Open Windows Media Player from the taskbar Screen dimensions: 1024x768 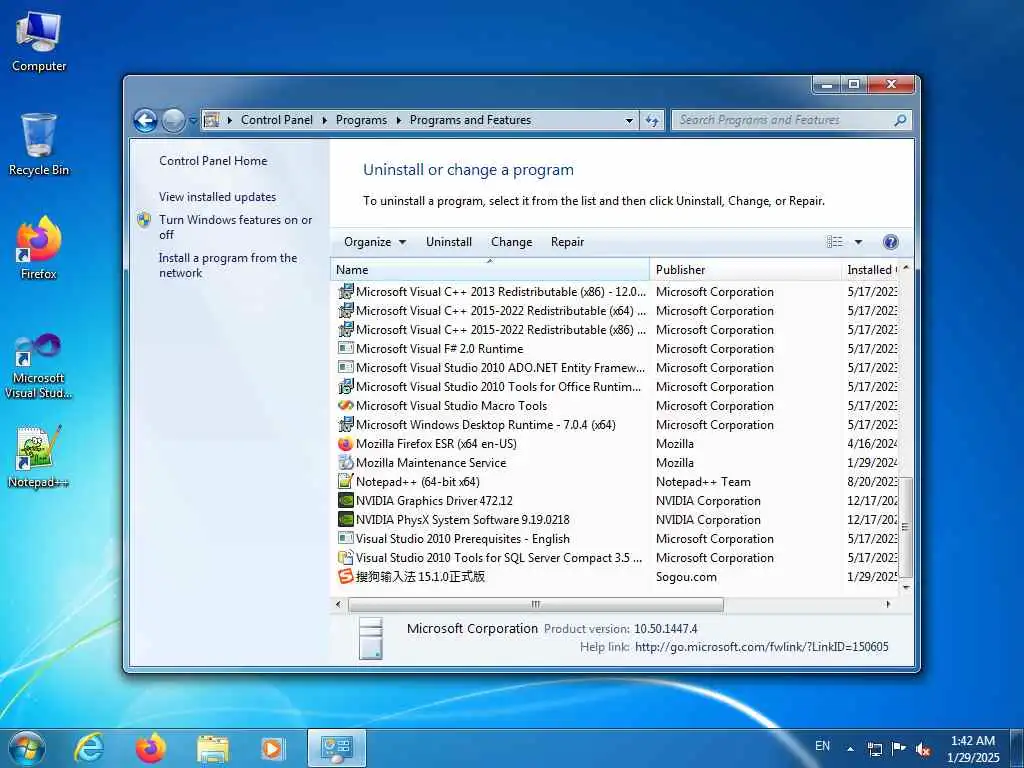(x=272, y=749)
